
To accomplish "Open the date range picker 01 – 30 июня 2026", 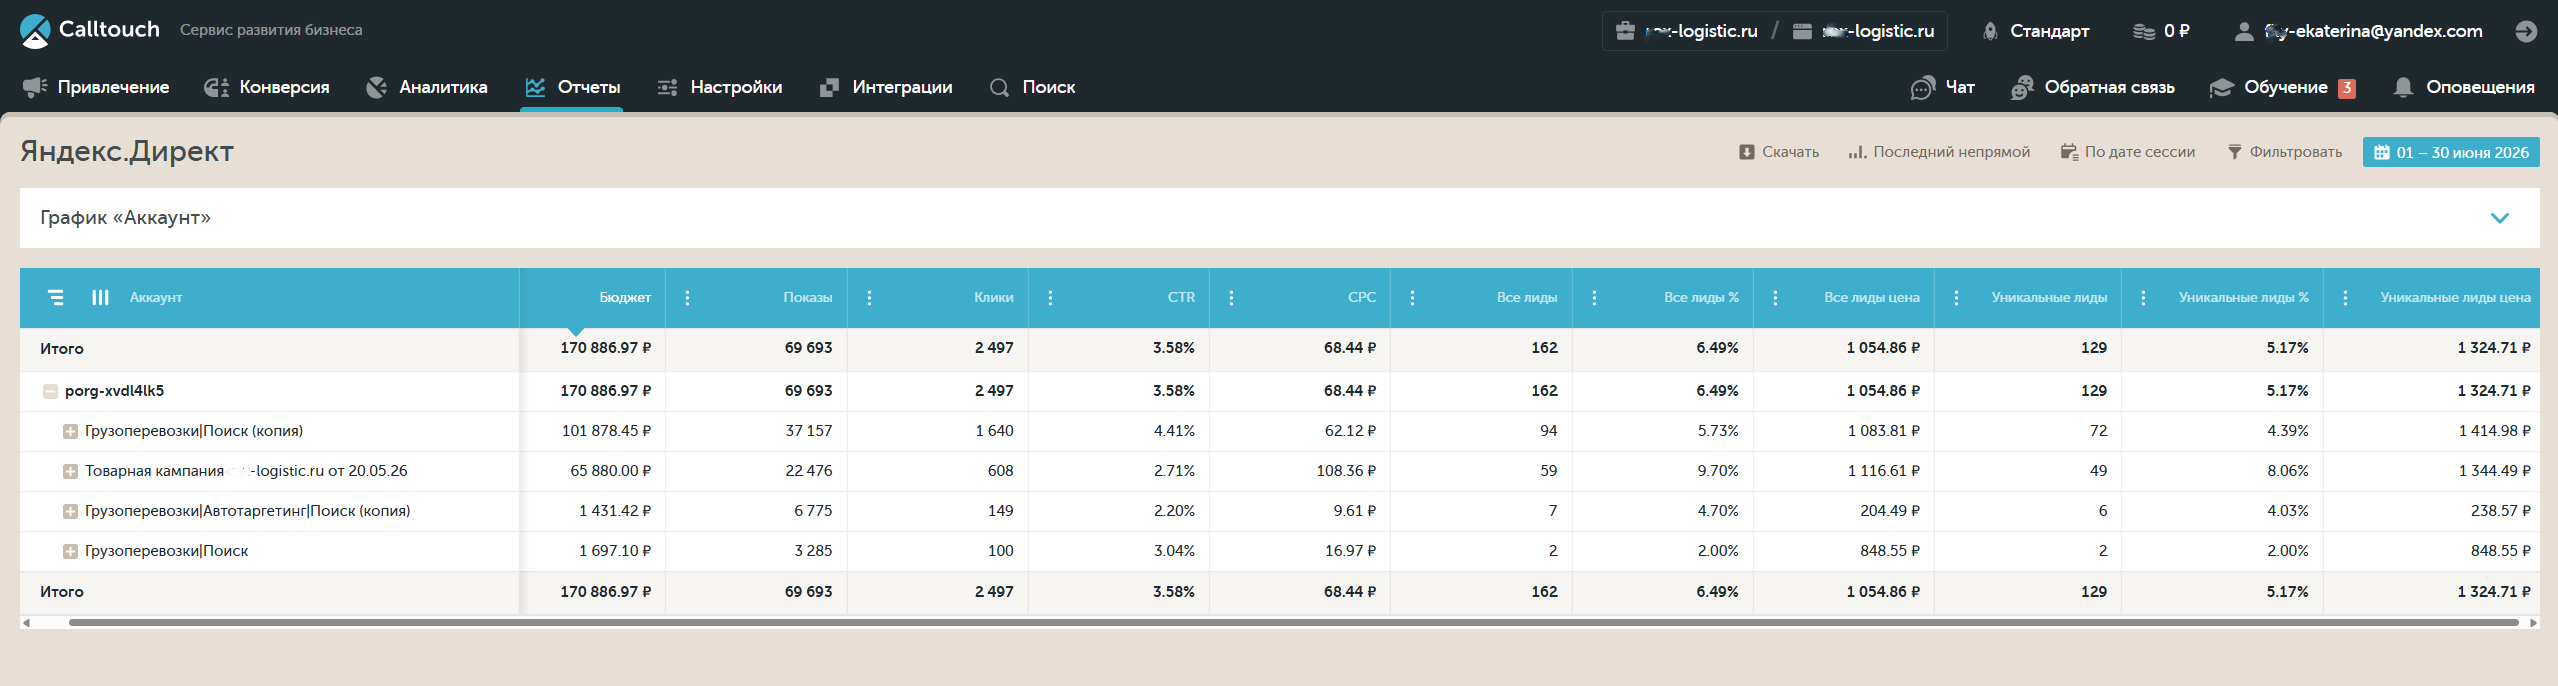I will click(x=2451, y=152).
